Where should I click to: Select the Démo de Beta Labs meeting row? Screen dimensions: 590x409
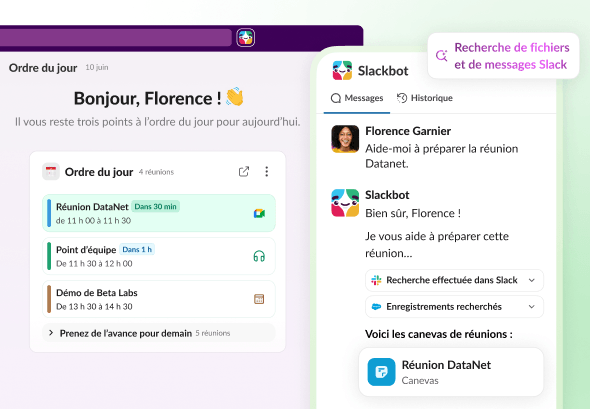point(159,299)
